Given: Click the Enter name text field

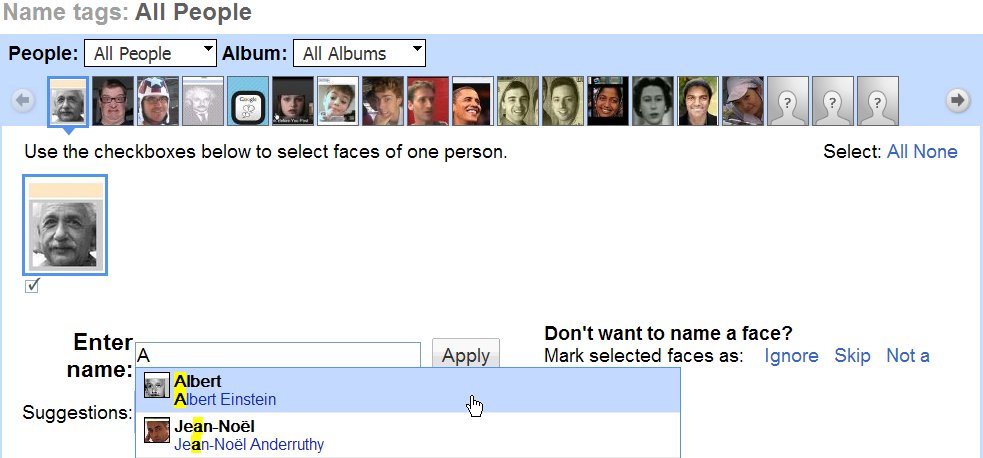Looking at the screenshot, I should click(x=278, y=355).
